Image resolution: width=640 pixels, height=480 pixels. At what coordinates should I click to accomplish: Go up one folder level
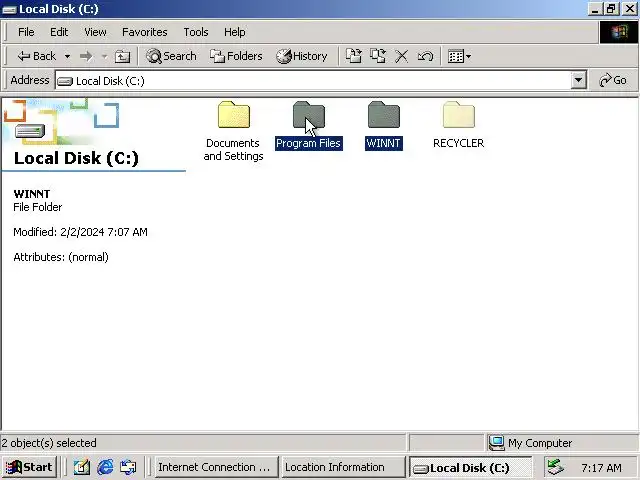[122, 56]
